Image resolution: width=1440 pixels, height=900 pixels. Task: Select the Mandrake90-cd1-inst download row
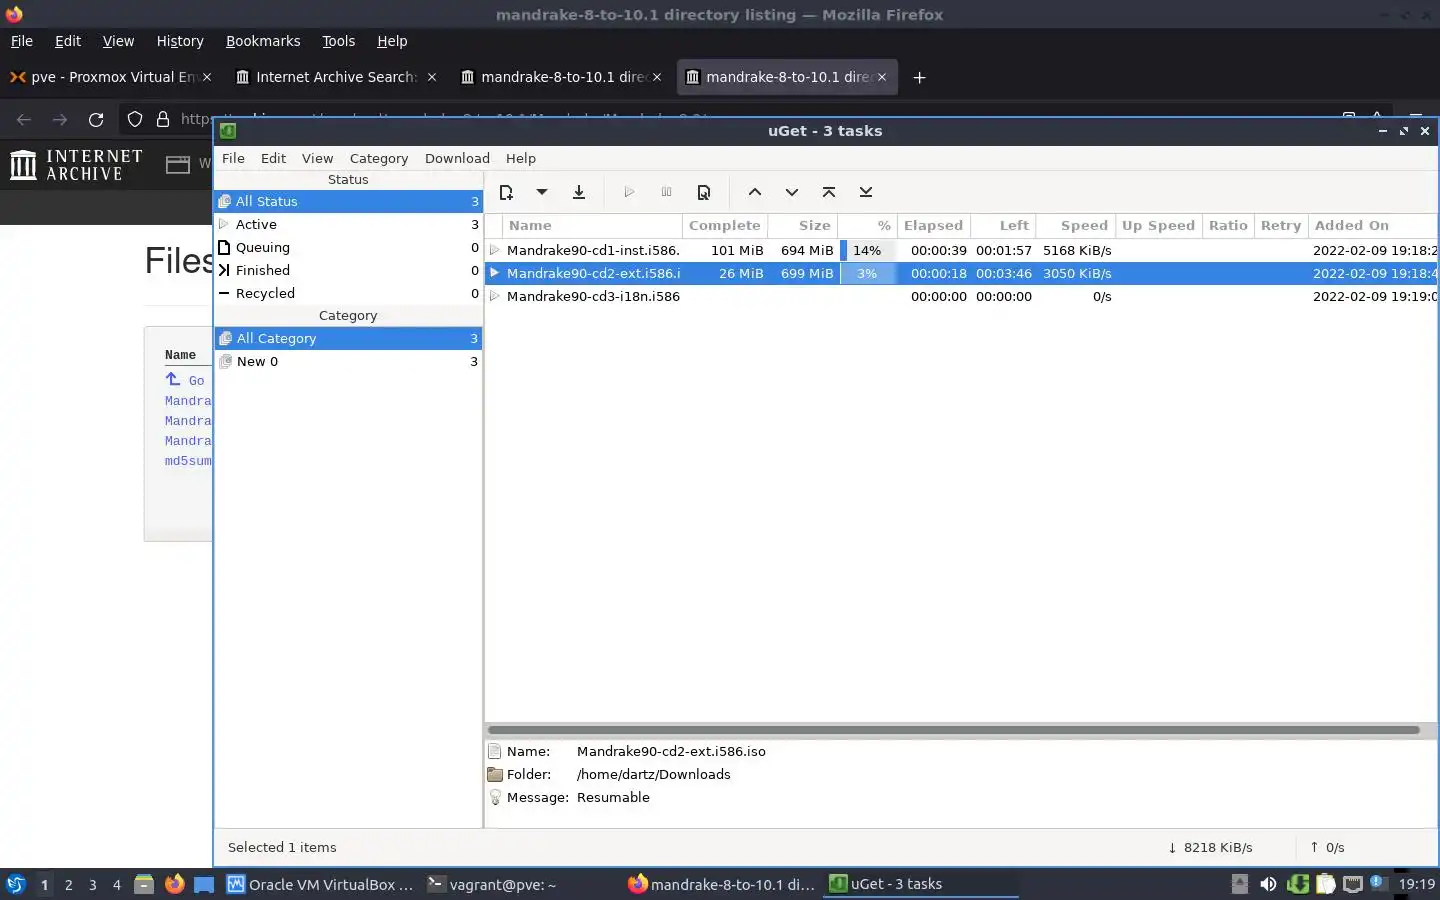click(x=962, y=250)
